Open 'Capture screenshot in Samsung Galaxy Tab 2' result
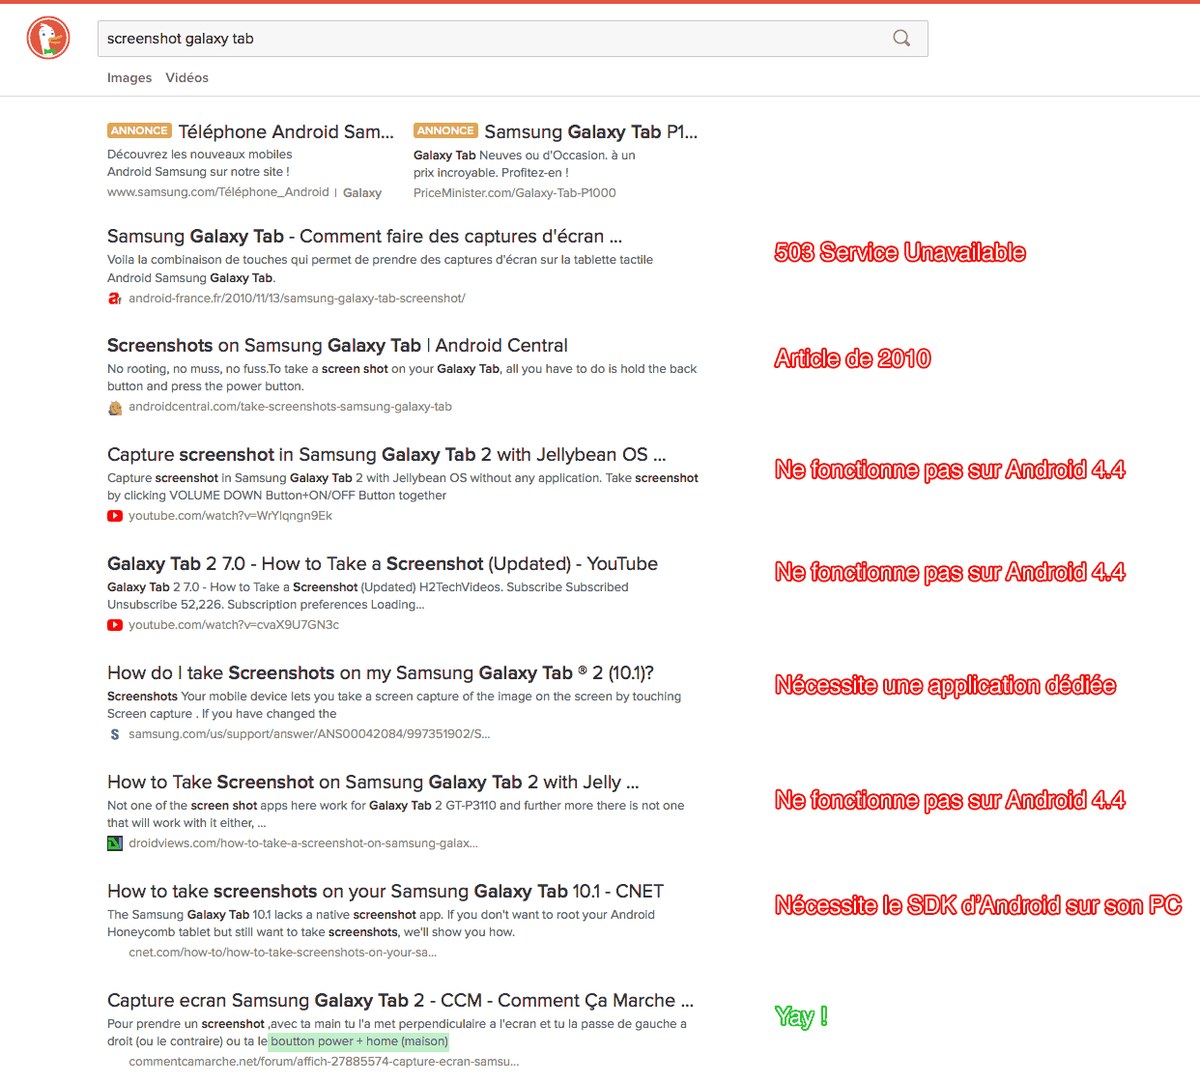The height and width of the screenshot is (1083, 1200). click(386, 455)
